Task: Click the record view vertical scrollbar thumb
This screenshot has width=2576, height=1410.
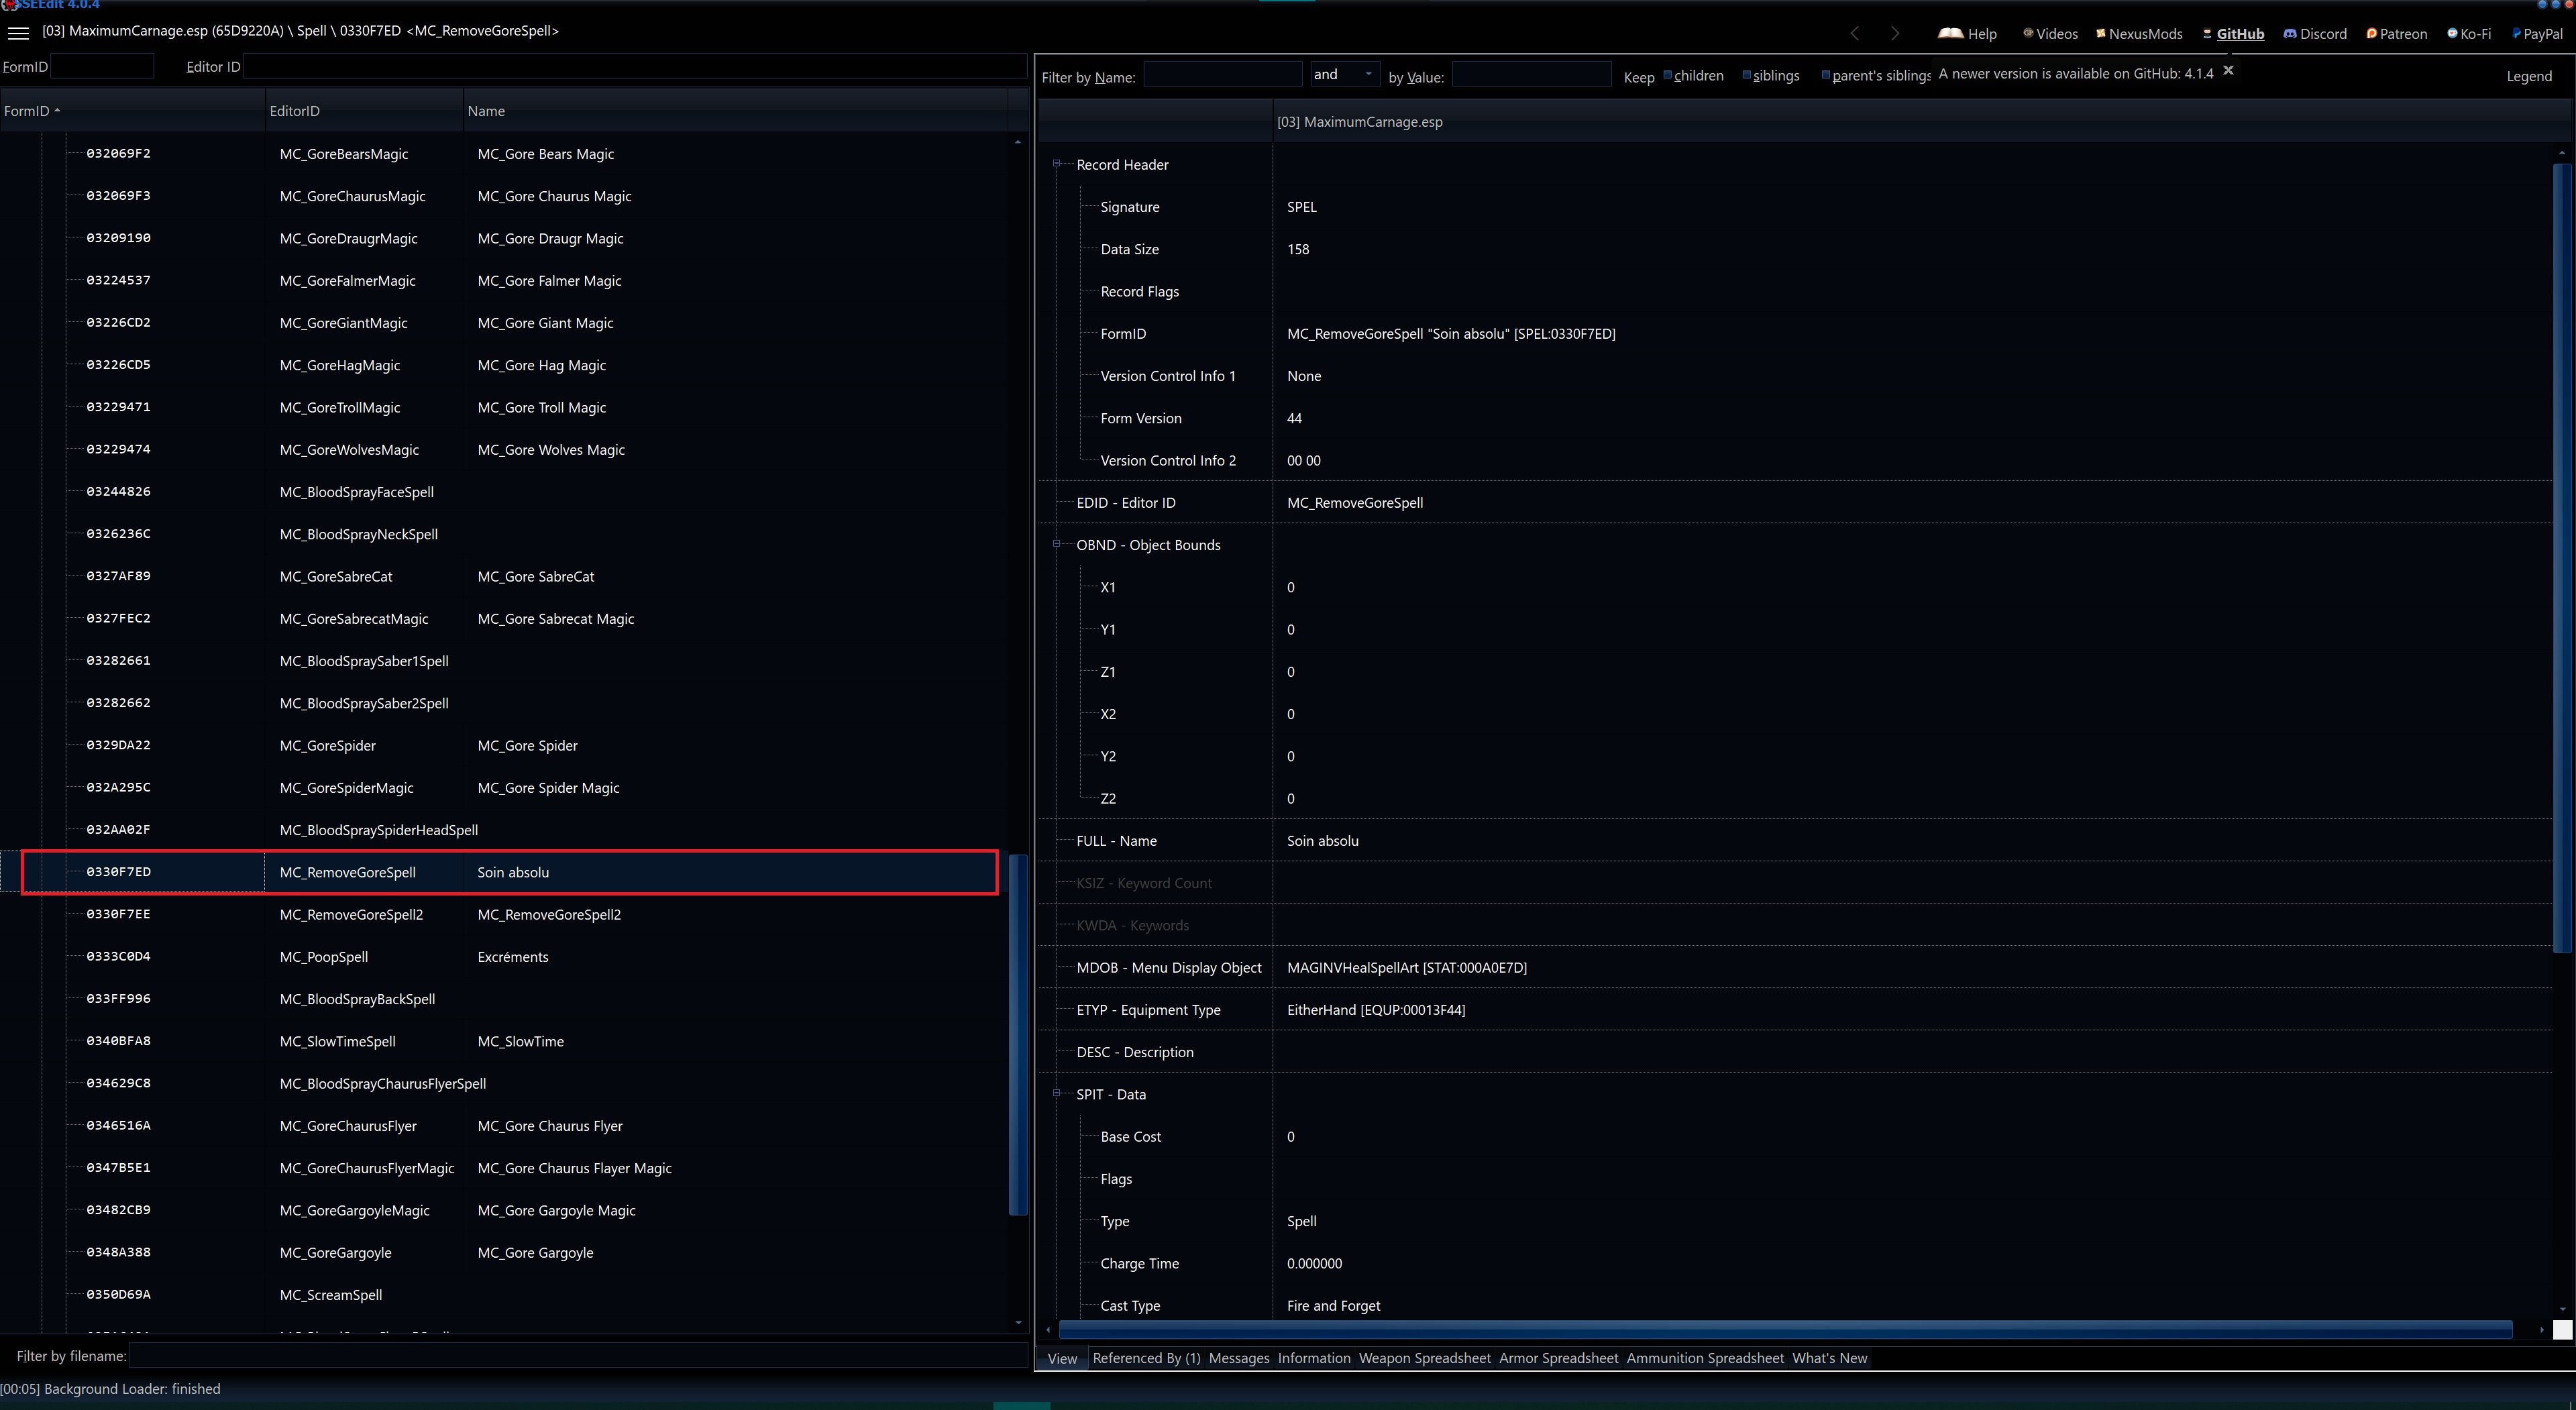Action: (x=2562, y=558)
